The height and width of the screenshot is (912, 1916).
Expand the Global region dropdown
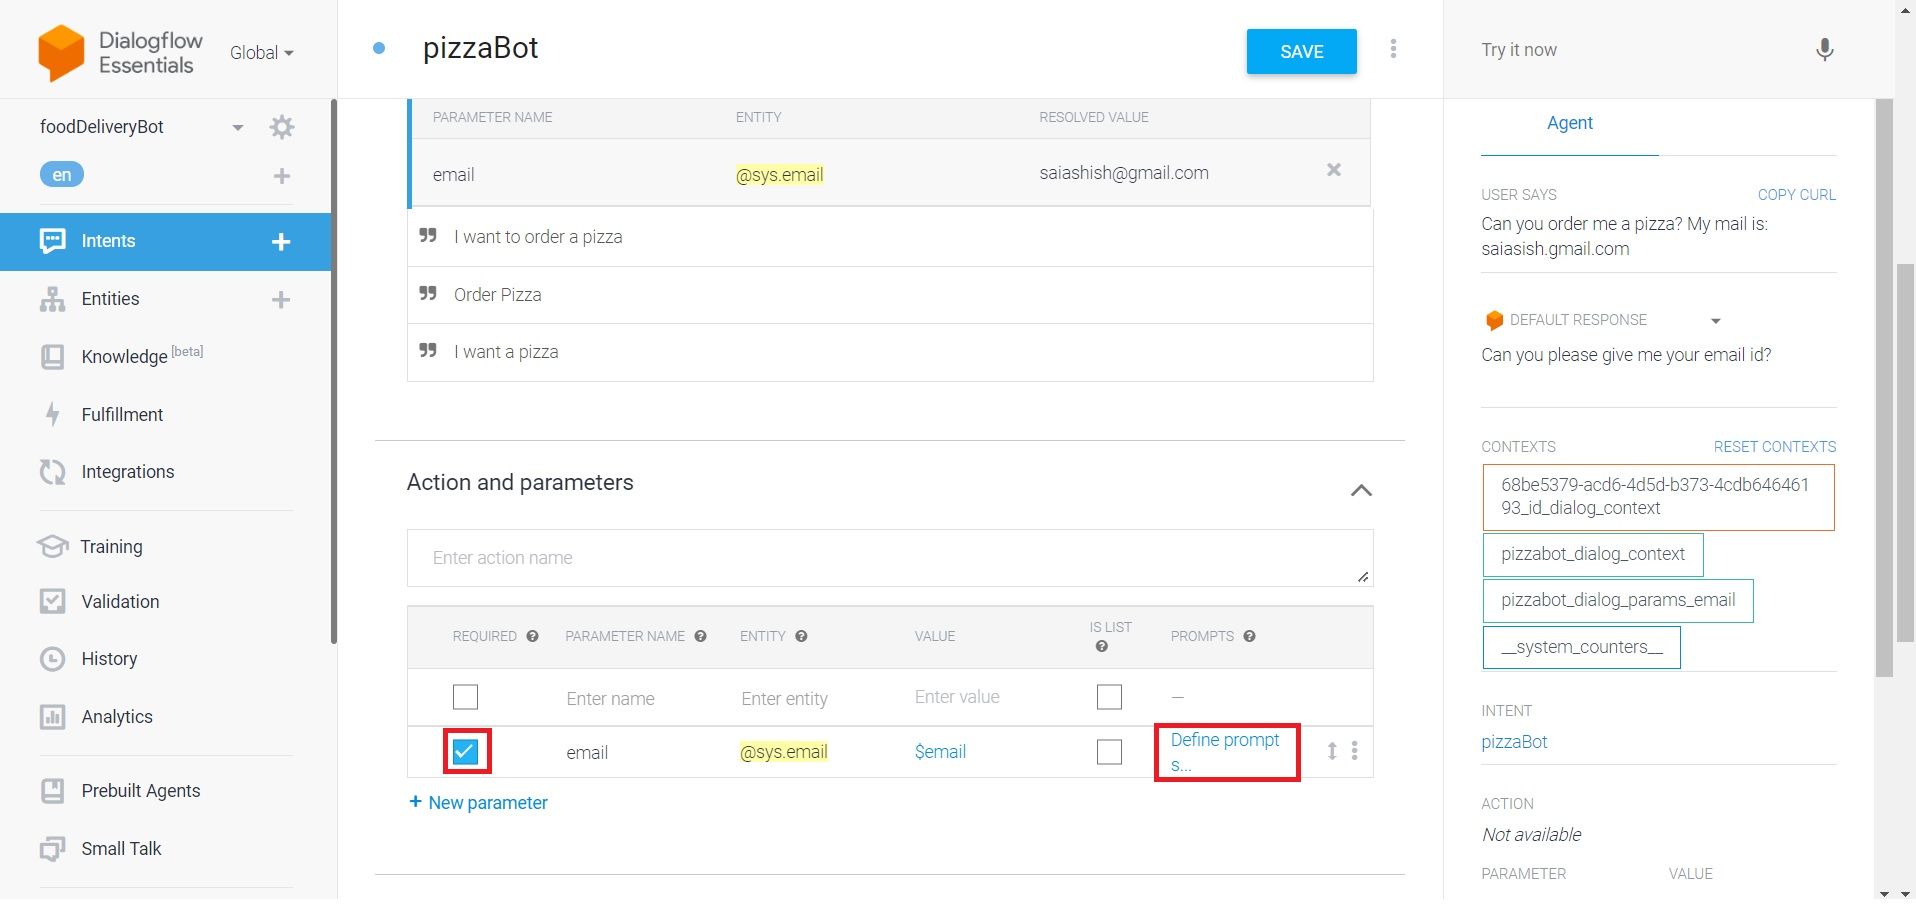(x=260, y=52)
